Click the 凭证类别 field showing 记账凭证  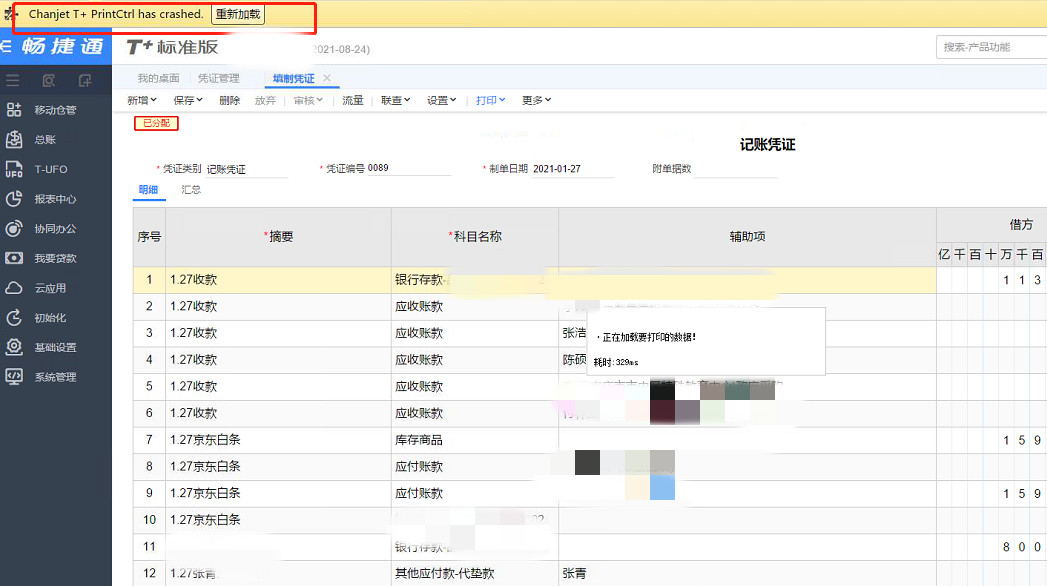246,169
